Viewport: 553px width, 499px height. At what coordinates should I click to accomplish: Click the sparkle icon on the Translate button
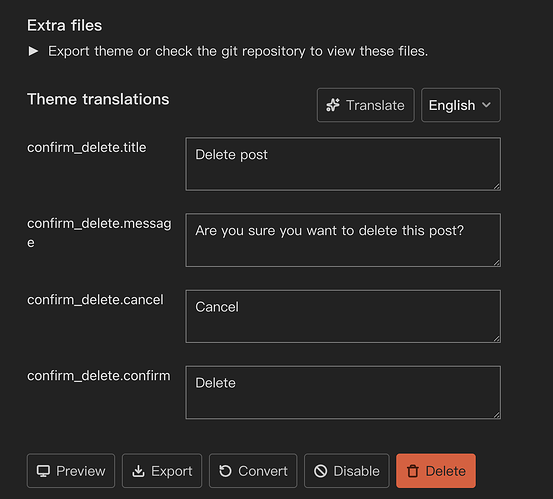(333, 105)
